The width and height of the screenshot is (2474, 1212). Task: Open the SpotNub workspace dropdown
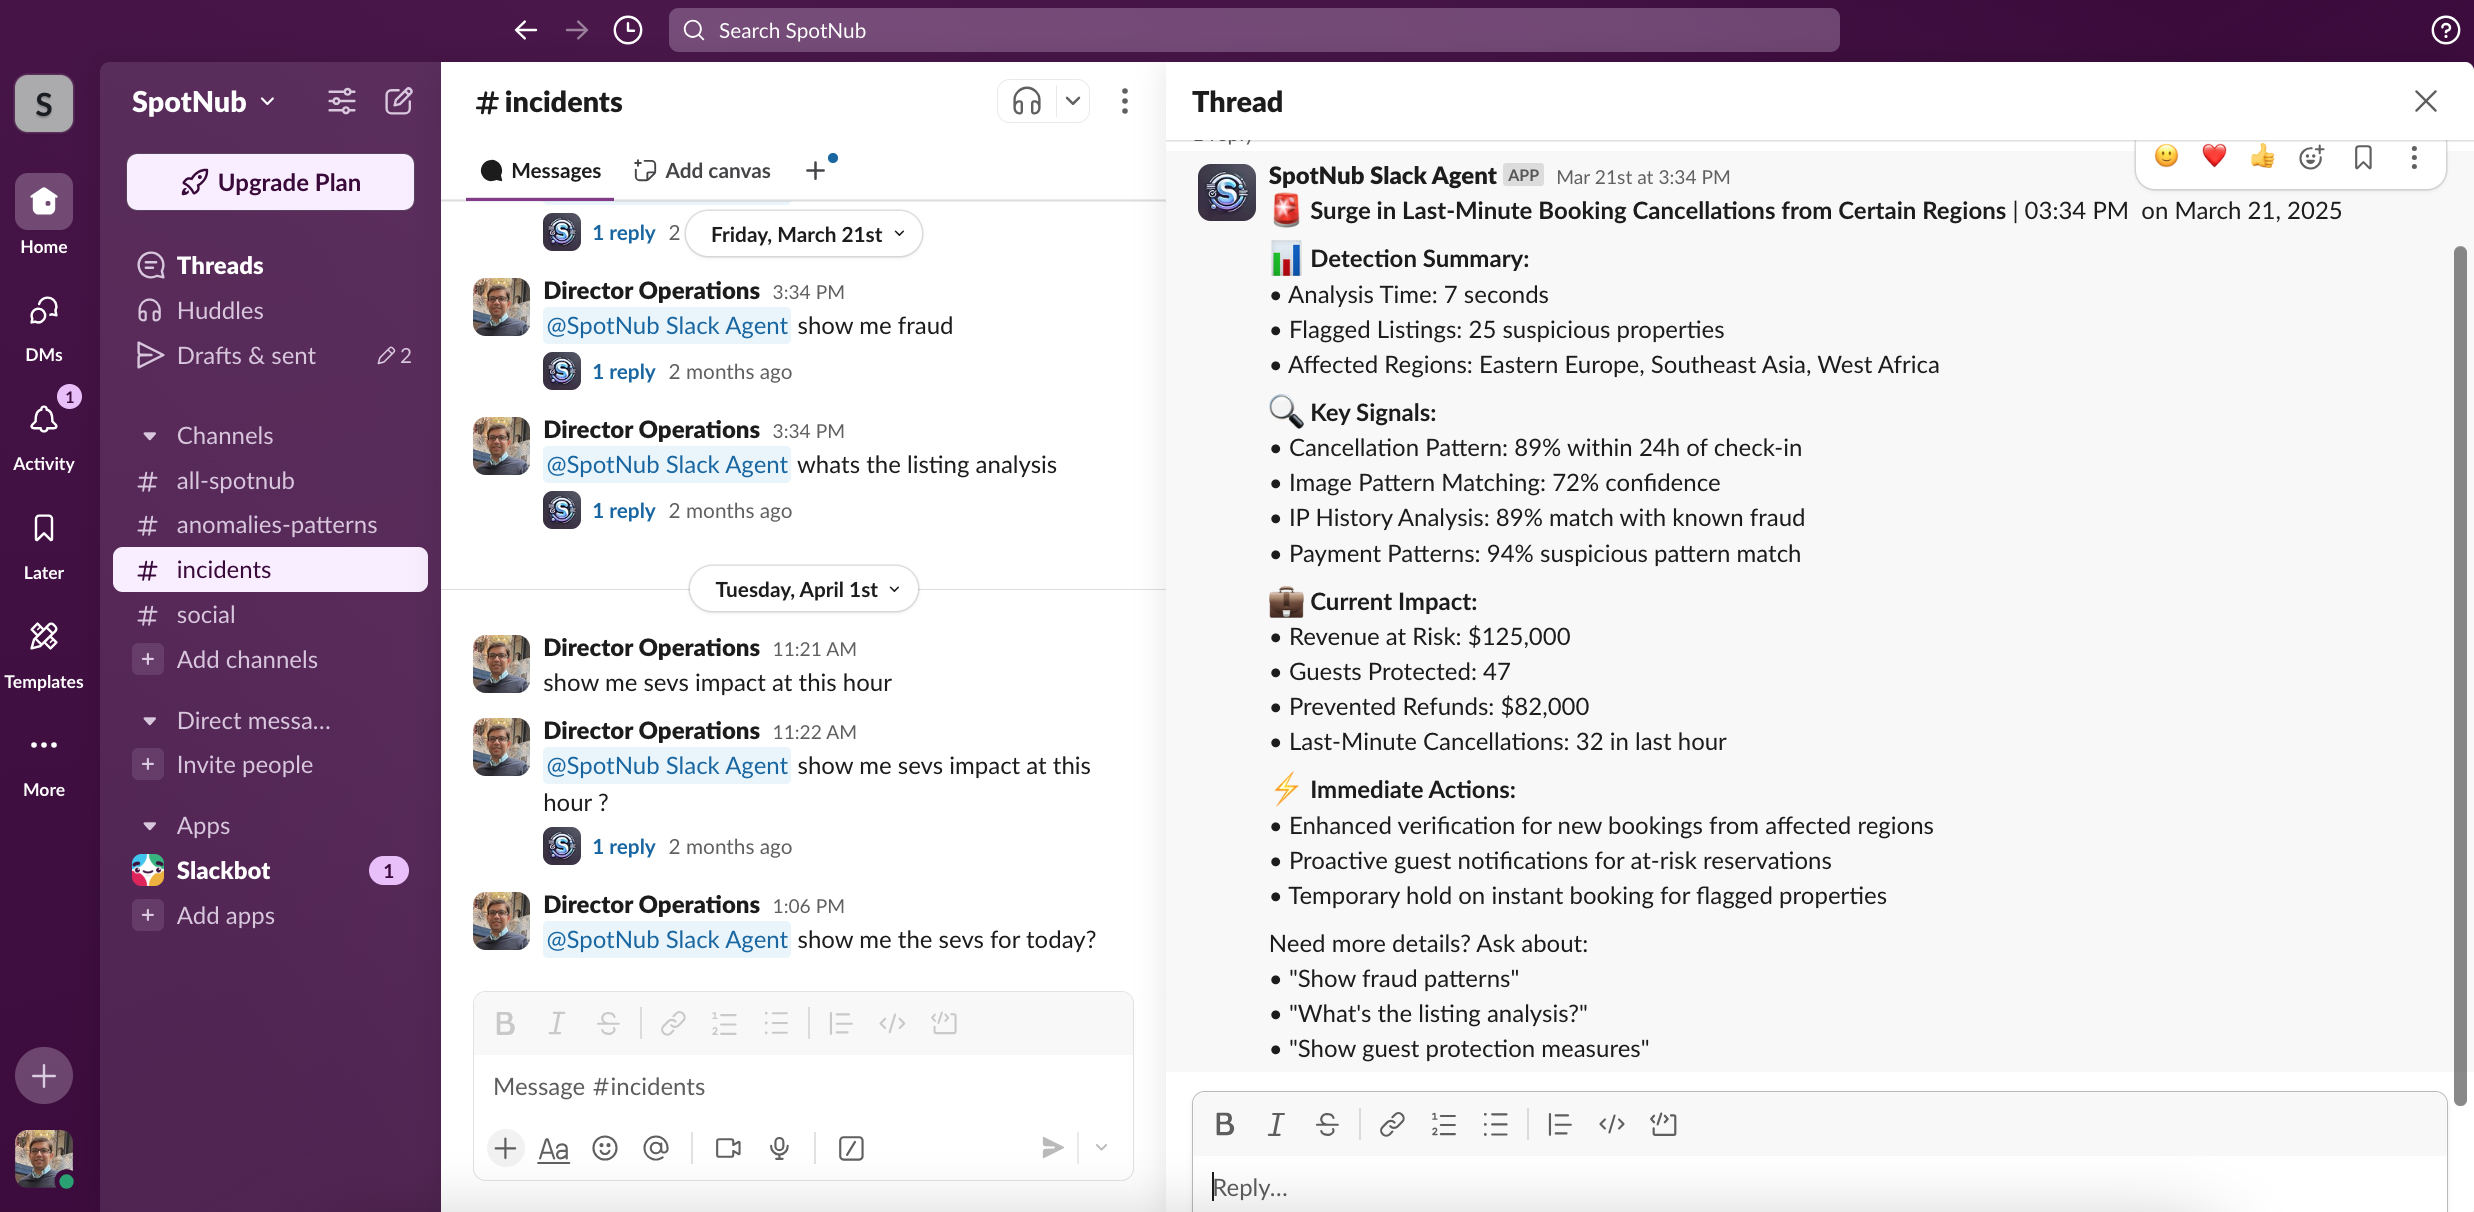tap(204, 101)
